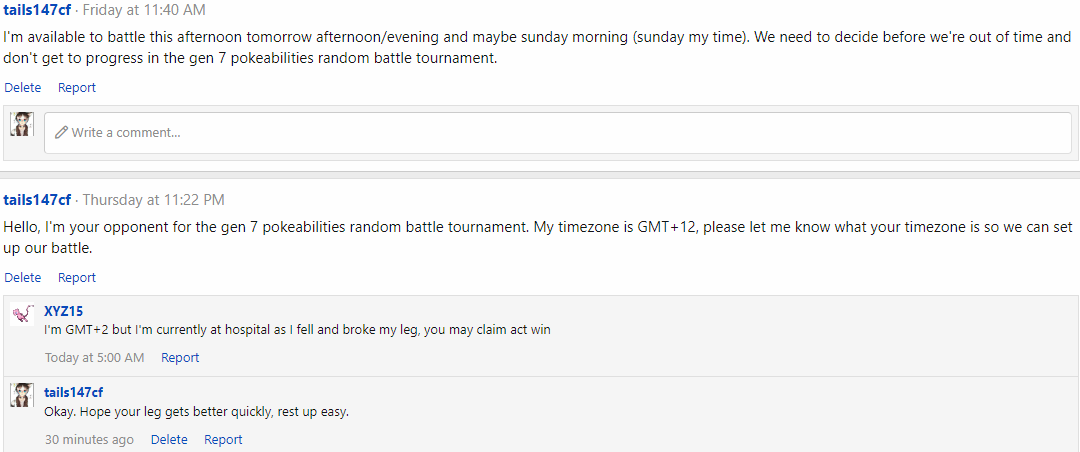Click the 30 minutes ago timestamp
This screenshot has width=1080, height=452.
(90, 440)
